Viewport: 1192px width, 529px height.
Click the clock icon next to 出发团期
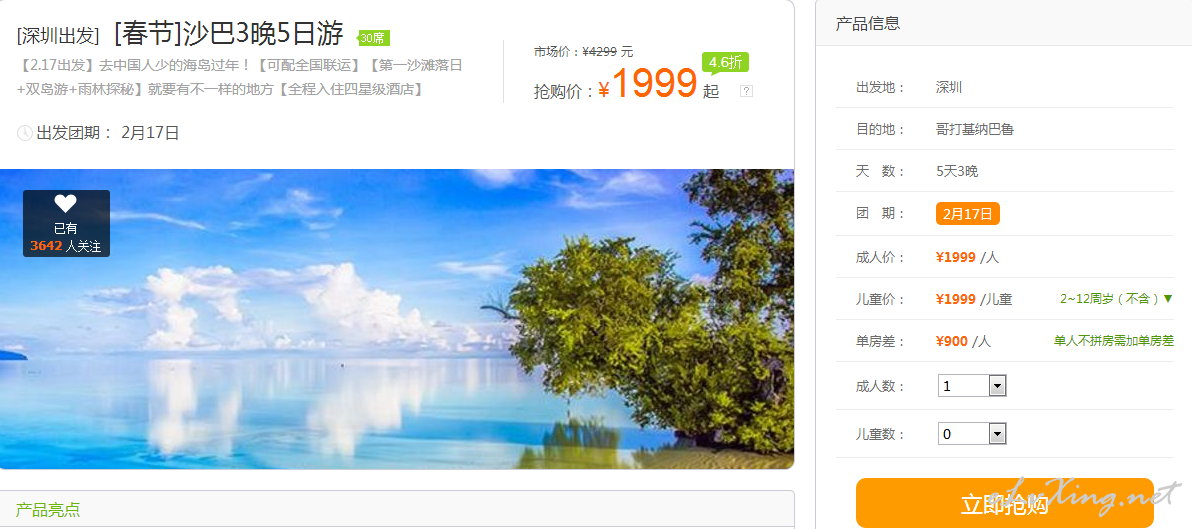pos(24,133)
